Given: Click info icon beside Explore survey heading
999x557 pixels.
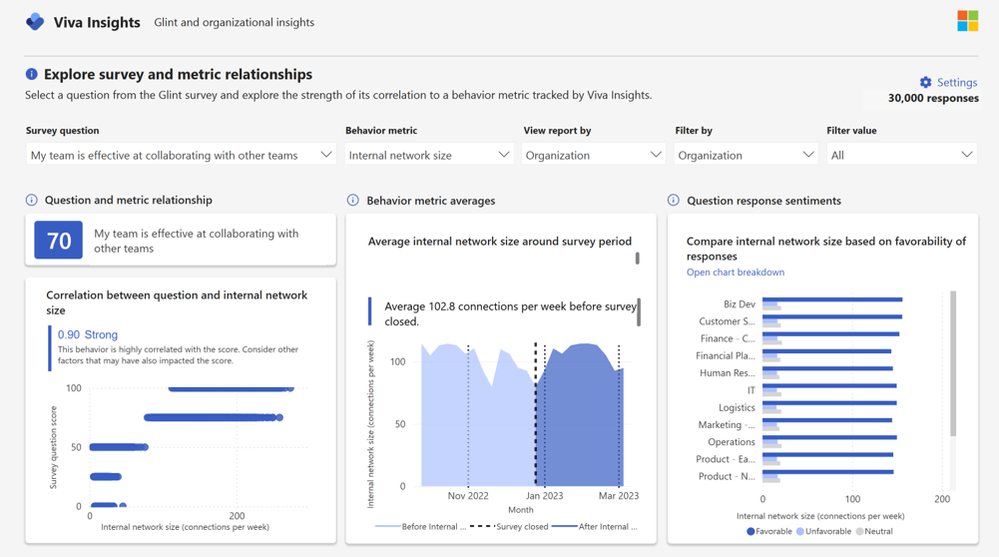Looking at the screenshot, I should [31, 74].
